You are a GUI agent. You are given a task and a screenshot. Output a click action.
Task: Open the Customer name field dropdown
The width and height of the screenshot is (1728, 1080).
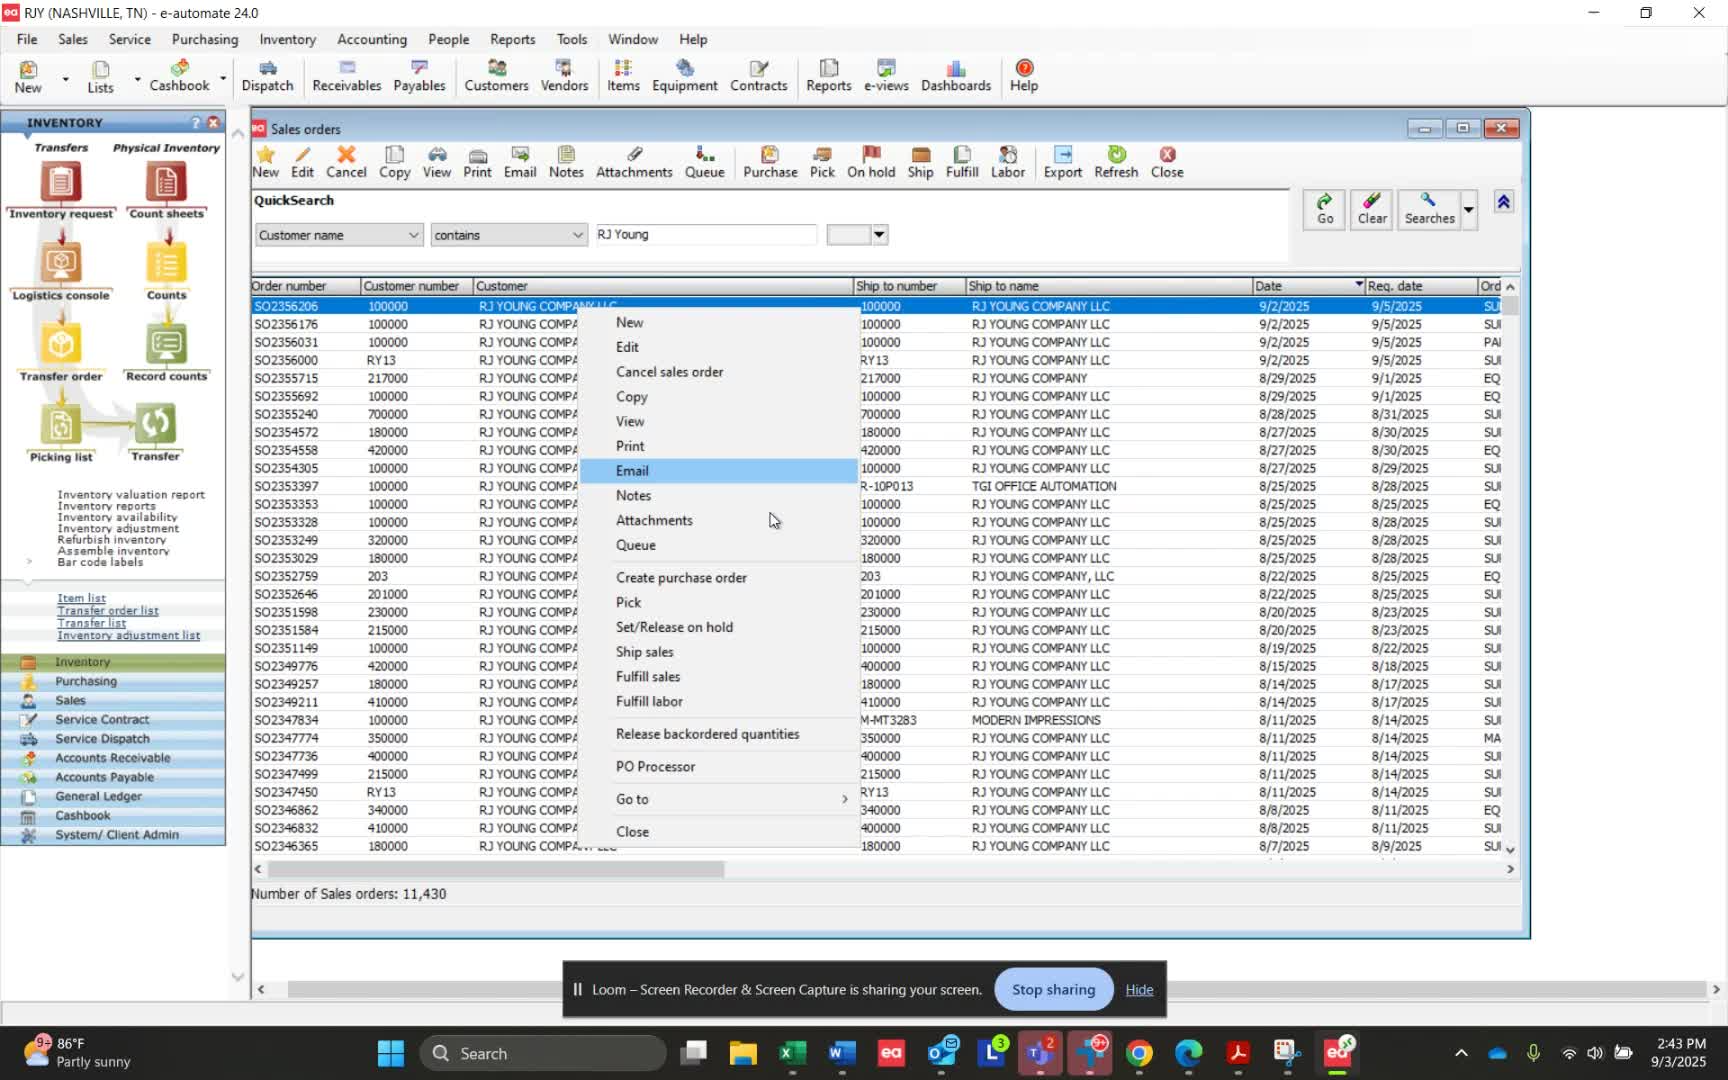(x=413, y=235)
